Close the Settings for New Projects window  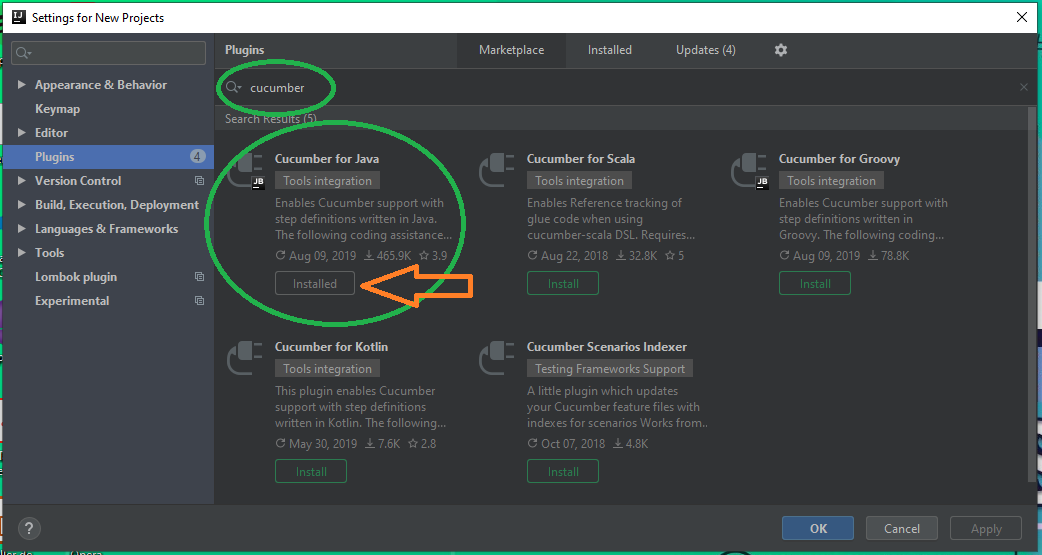tap(1022, 17)
